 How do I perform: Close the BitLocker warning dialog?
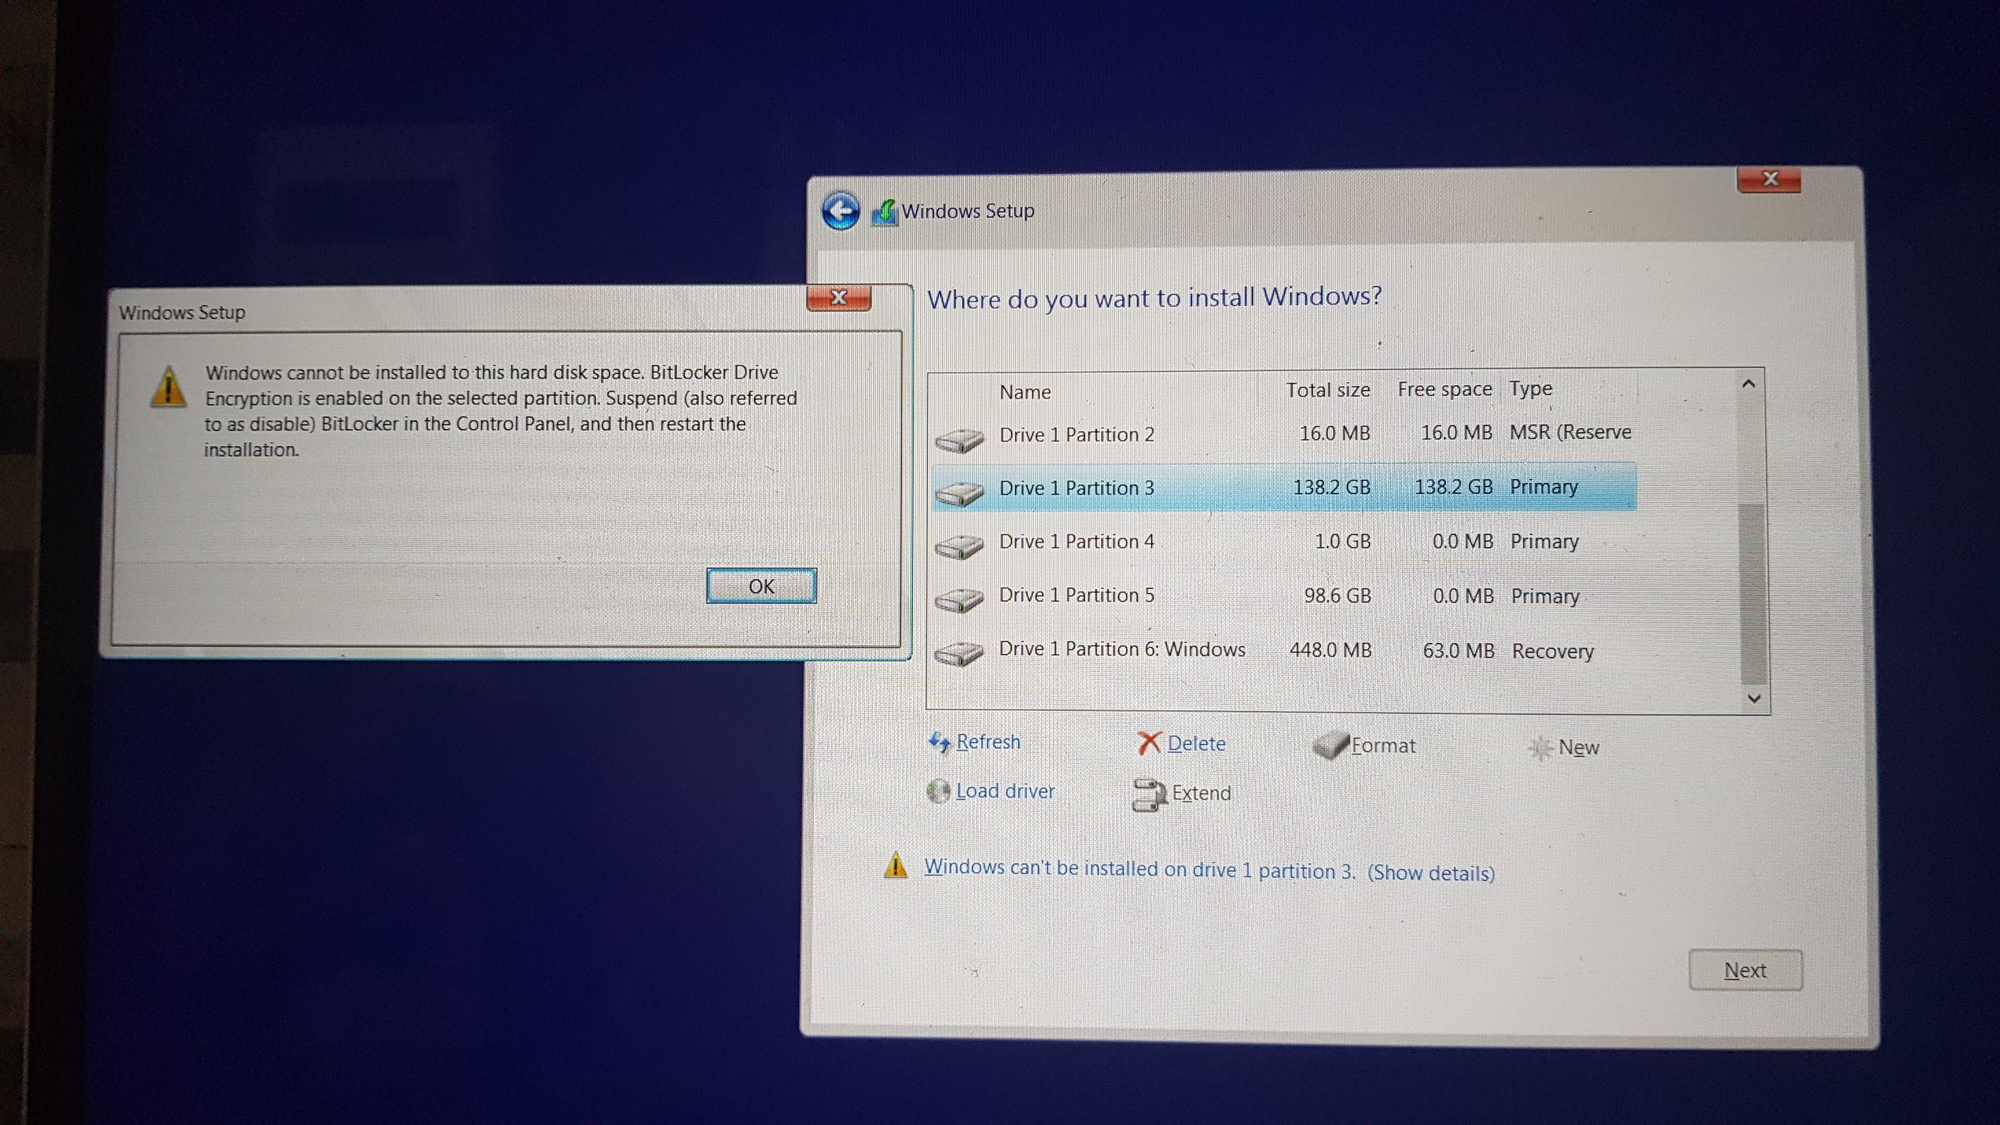coord(839,297)
